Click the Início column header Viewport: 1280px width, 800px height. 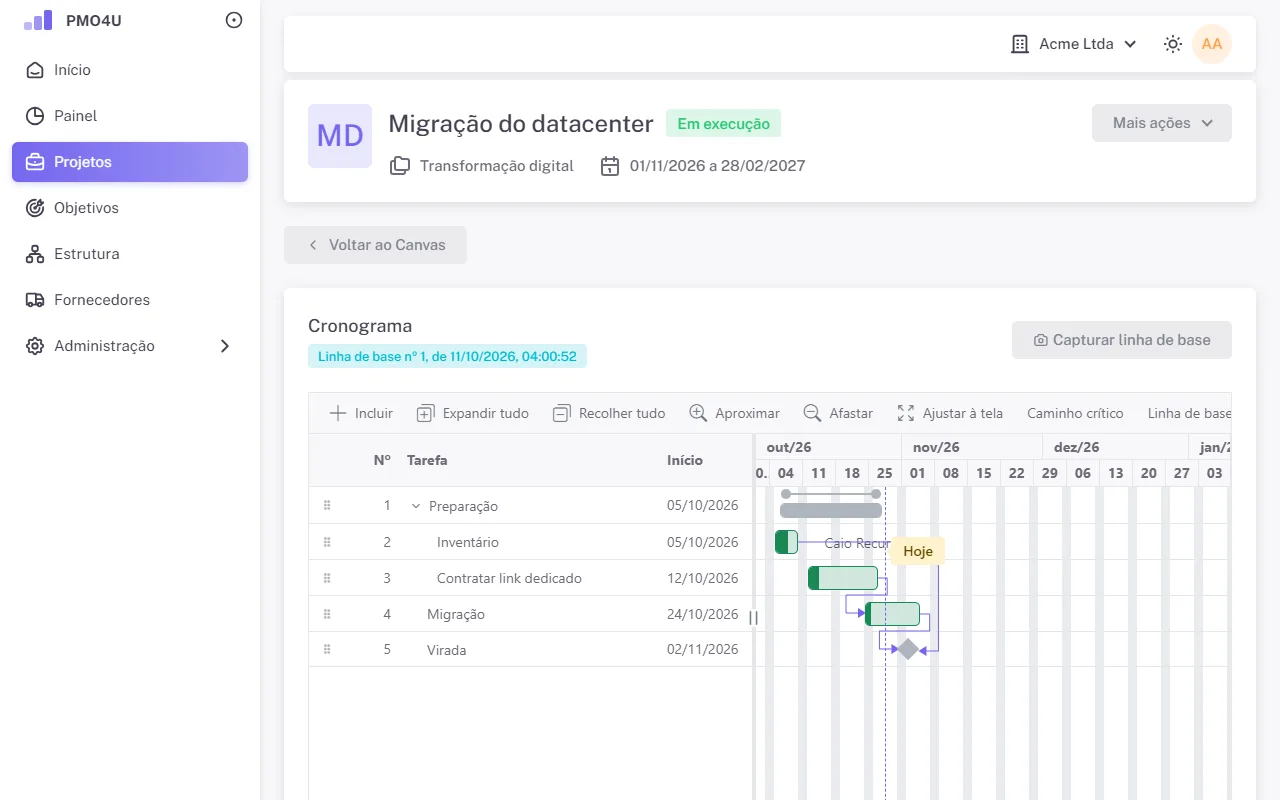coord(685,460)
